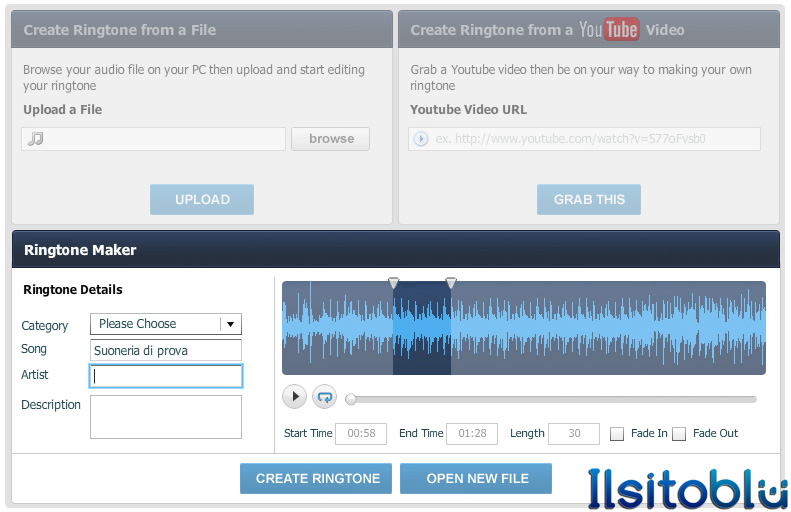Click the start selection marker on waveform
791x512 pixels.
click(x=393, y=282)
